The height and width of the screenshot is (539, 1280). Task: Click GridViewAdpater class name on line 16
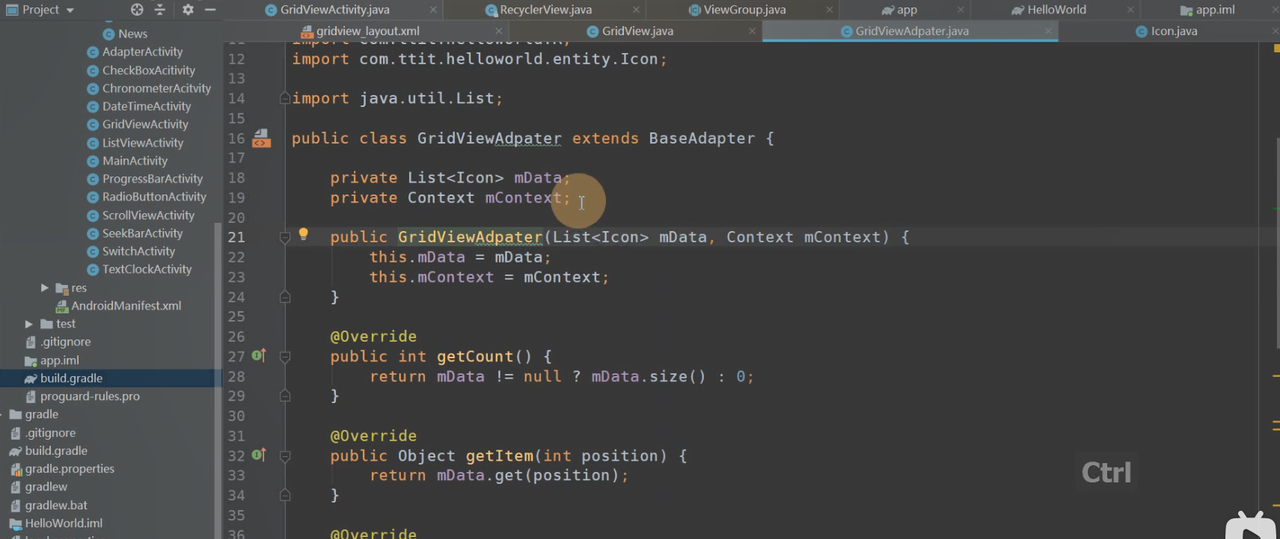click(x=489, y=138)
